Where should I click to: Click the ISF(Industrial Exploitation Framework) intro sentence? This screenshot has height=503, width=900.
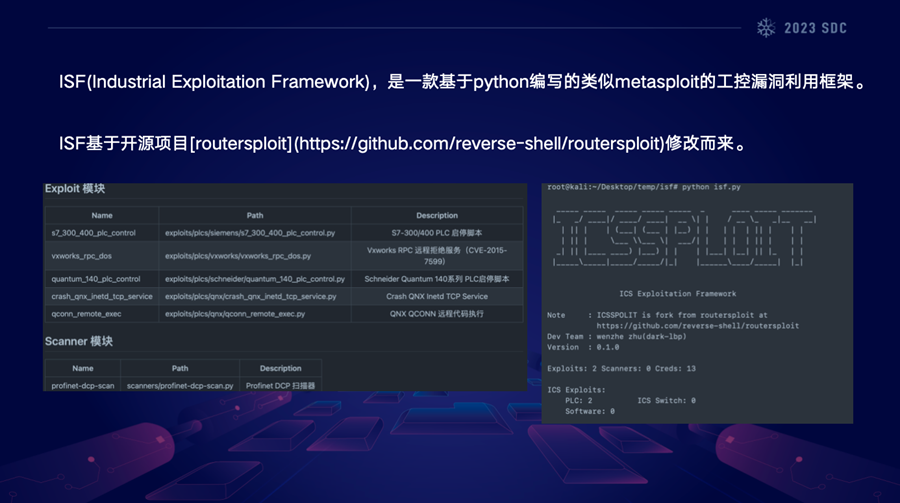(x=463, y=82)
